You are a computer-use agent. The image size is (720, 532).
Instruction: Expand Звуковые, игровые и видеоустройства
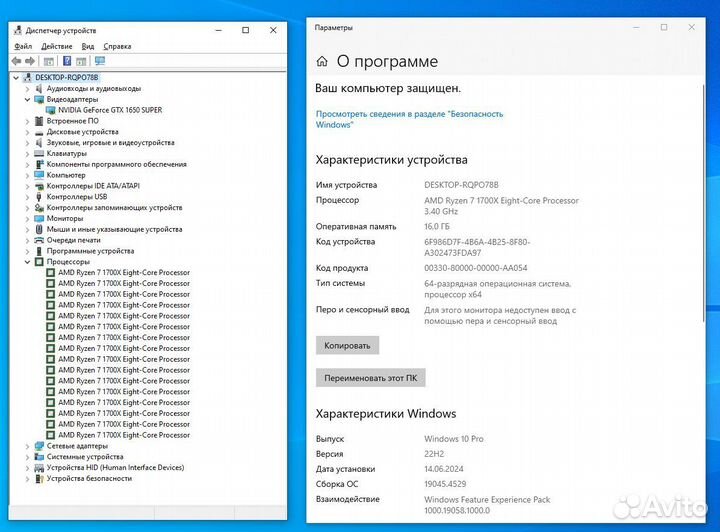[x=28, y=143]
